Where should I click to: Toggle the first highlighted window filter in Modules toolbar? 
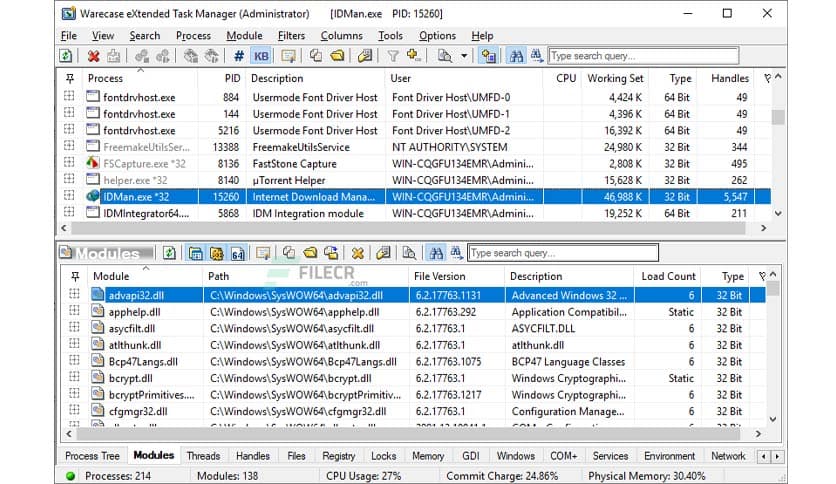196,253
